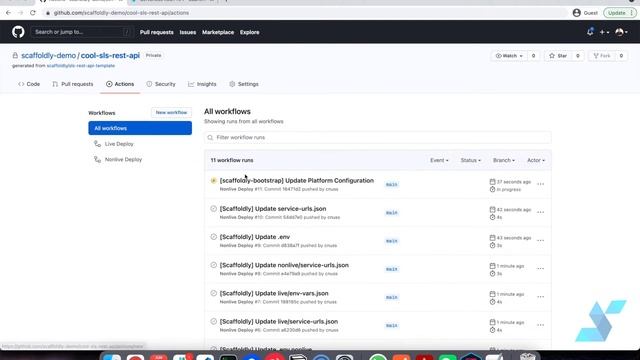Open options menu for Update Platform Configuration run
The width and height of the screenshot is (640, 360).
540,184
